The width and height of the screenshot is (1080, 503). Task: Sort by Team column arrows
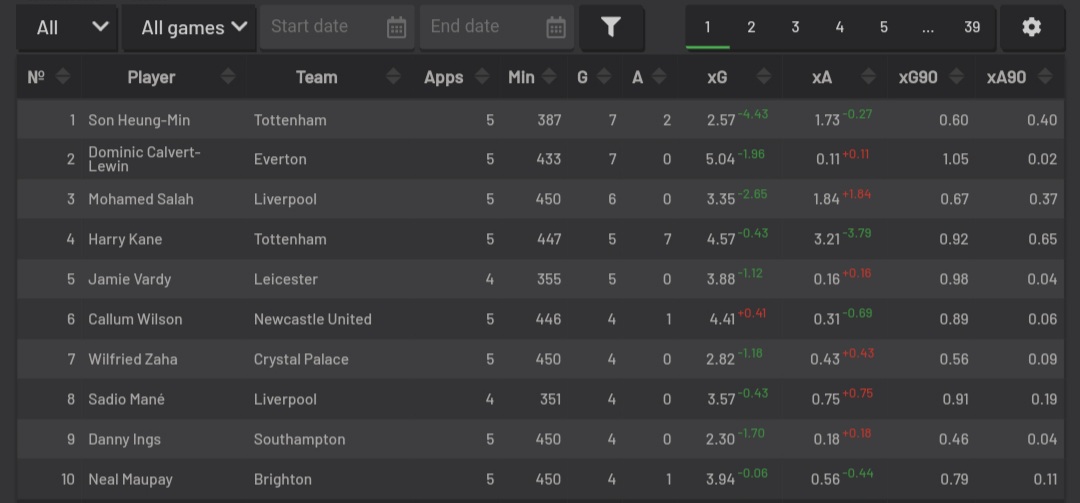tap(393, 77)
